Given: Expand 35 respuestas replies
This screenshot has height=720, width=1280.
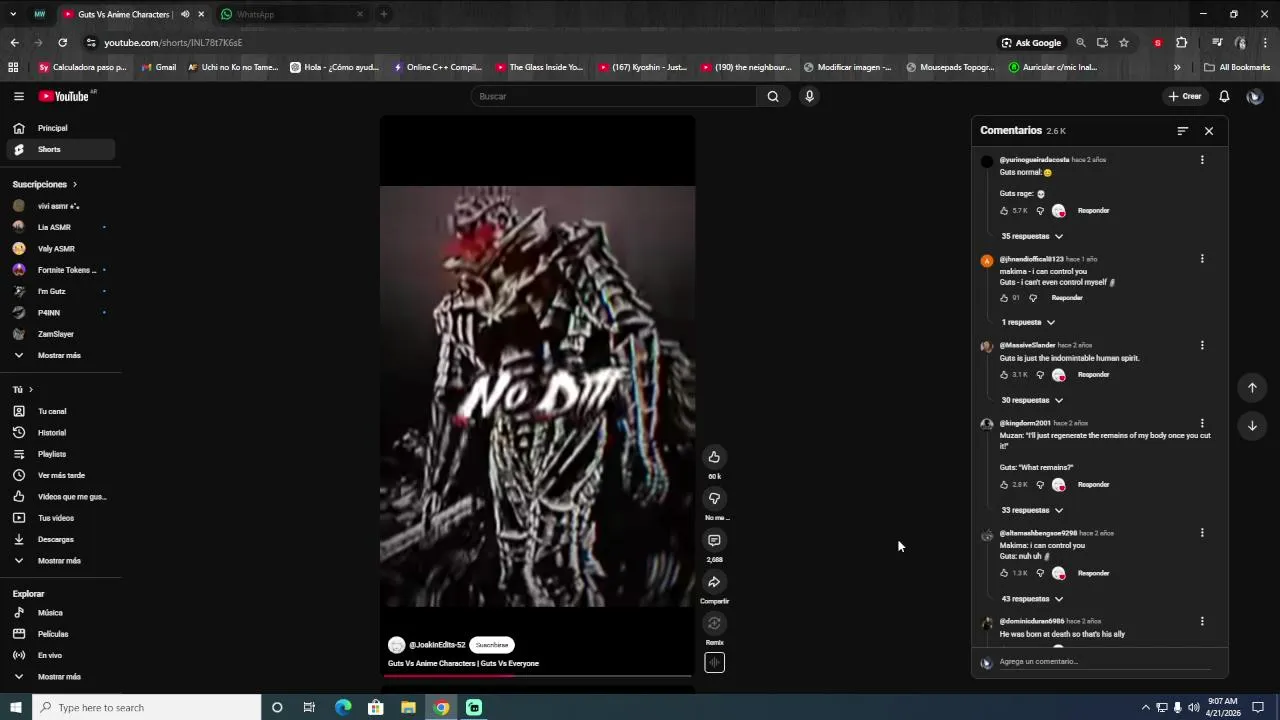Looking at the screenshot, I should pos(1032,237).
